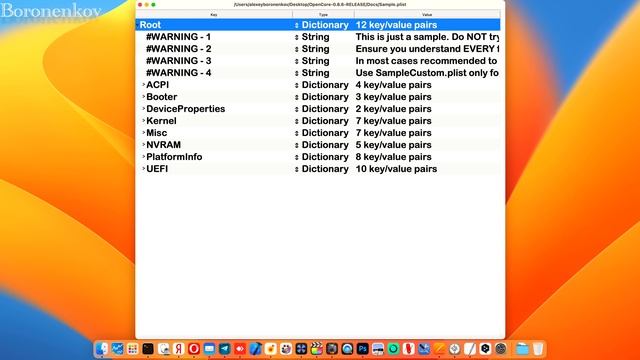640x360 pixels.
Task: Select the #WARNING - 1 key
Action: [x=178, y=37]
